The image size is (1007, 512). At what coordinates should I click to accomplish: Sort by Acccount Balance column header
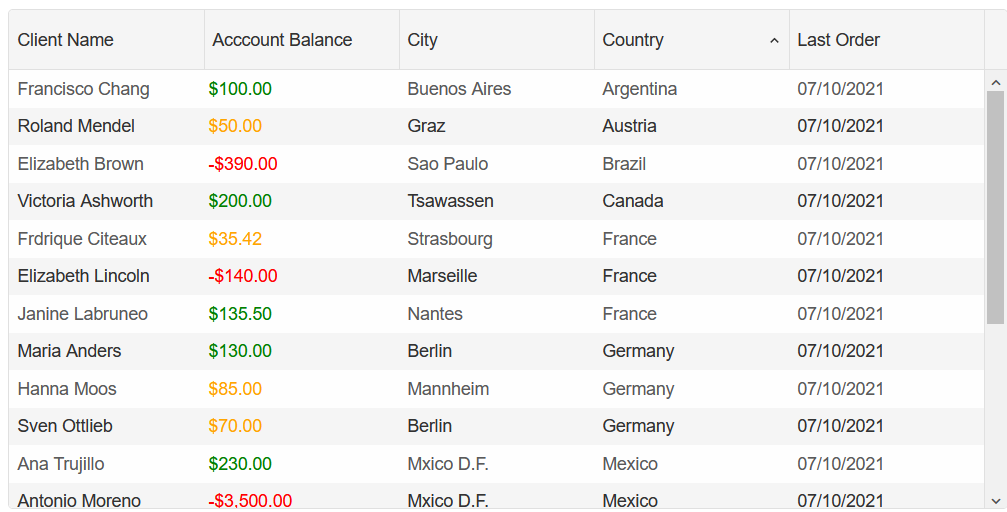(x=282, y=40)
